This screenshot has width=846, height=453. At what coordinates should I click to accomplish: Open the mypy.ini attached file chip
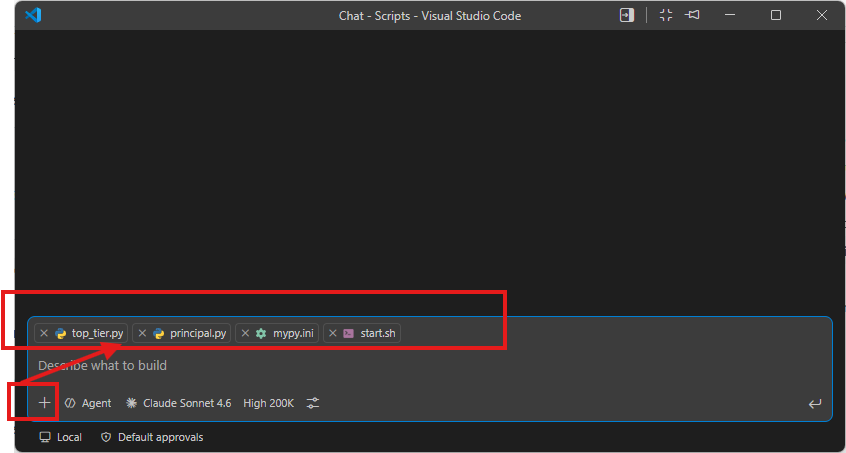tap(277, 333)
